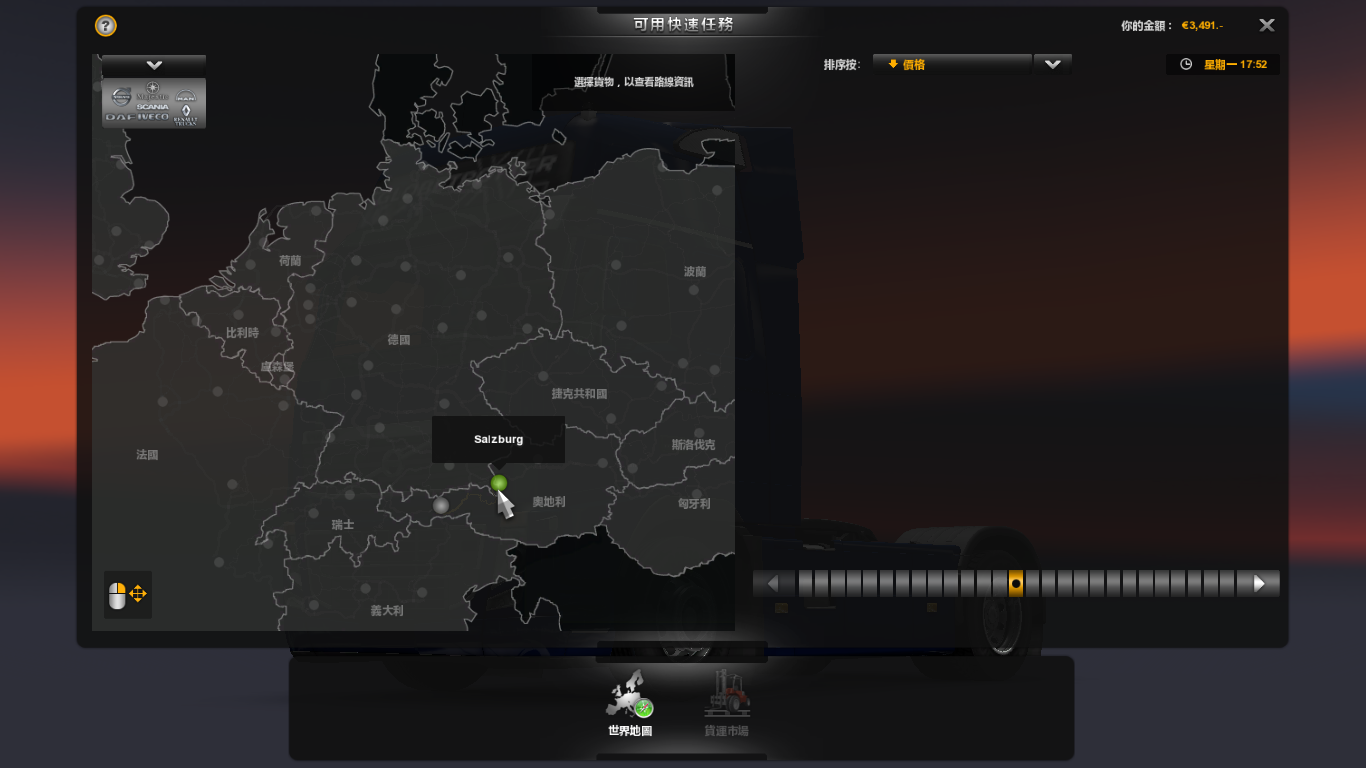Open the 價格 sort order field

click(x=952, y=64)
